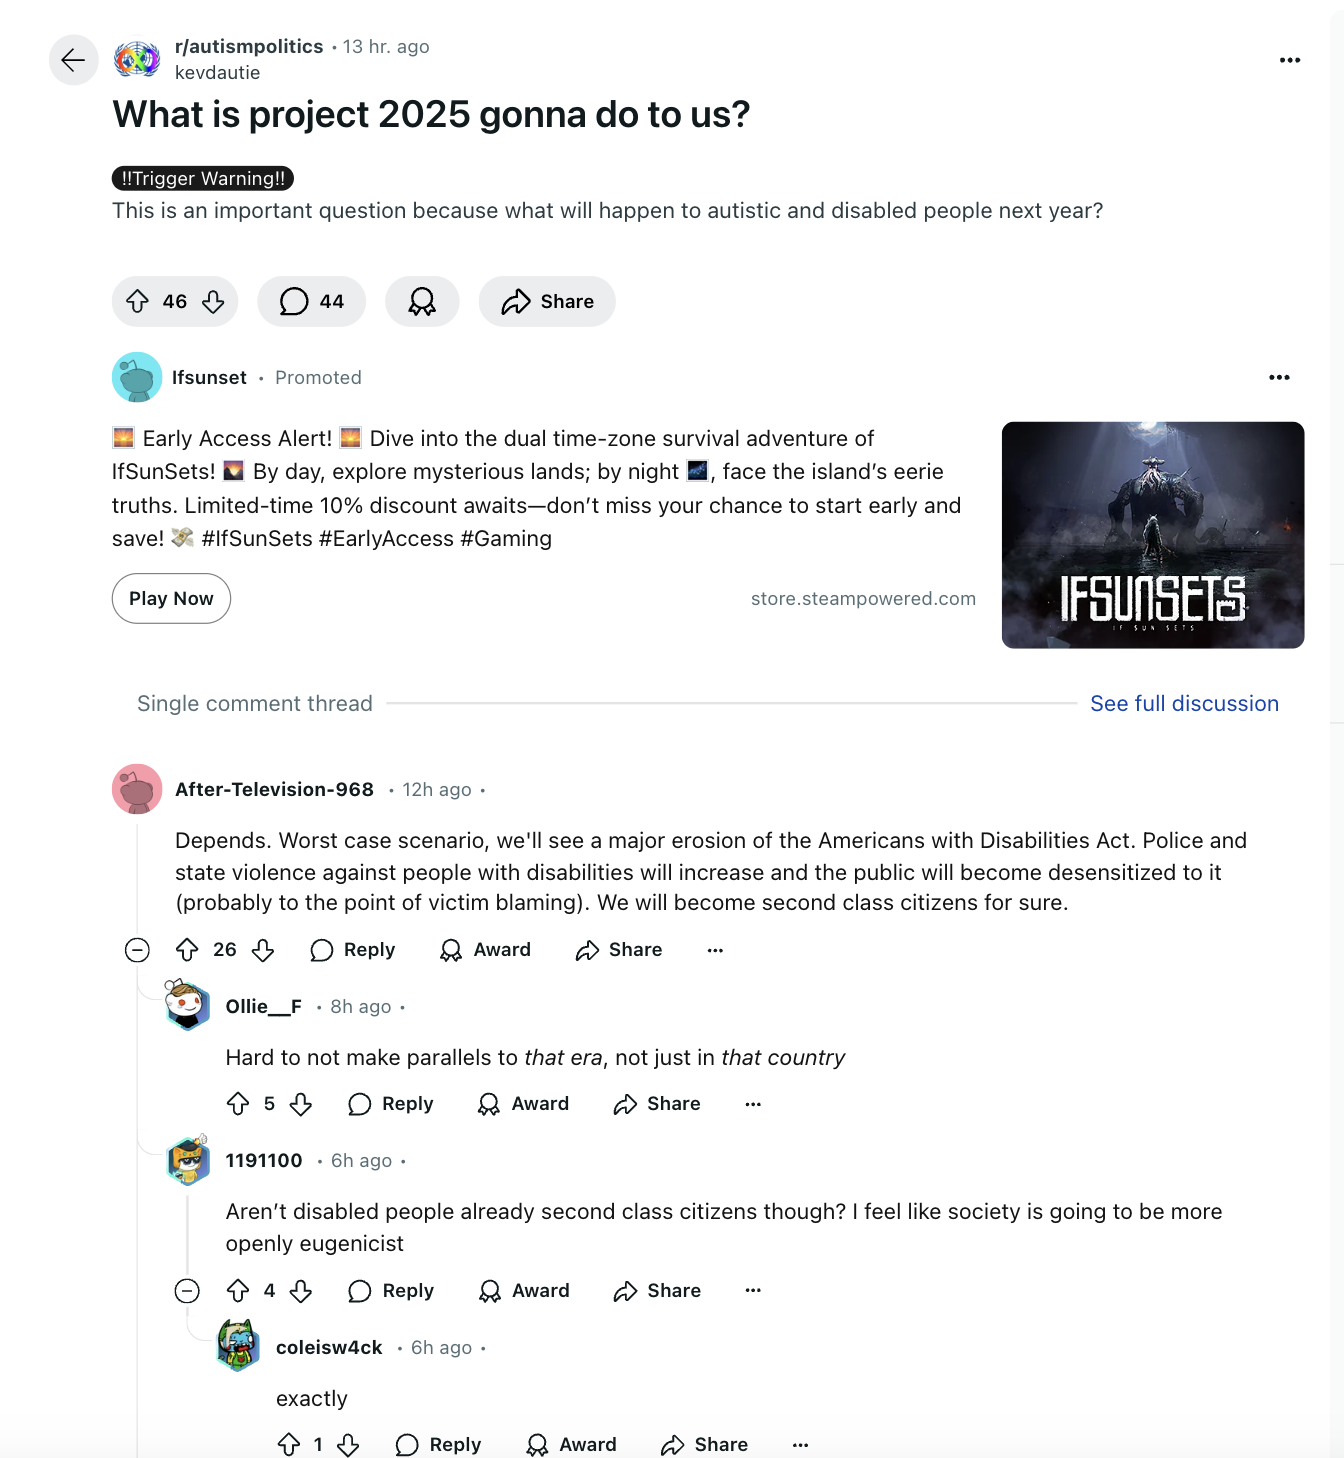Open more options on Ollie__F's comment
1344x1458 pixels.
(753, 1104)
